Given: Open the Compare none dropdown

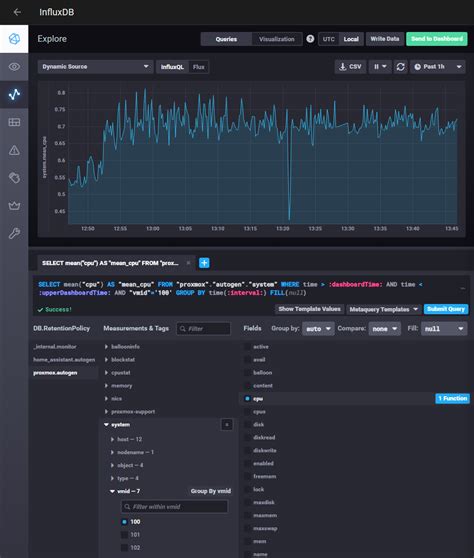Looking at the screenshot, I should click(x=385, y=329).
